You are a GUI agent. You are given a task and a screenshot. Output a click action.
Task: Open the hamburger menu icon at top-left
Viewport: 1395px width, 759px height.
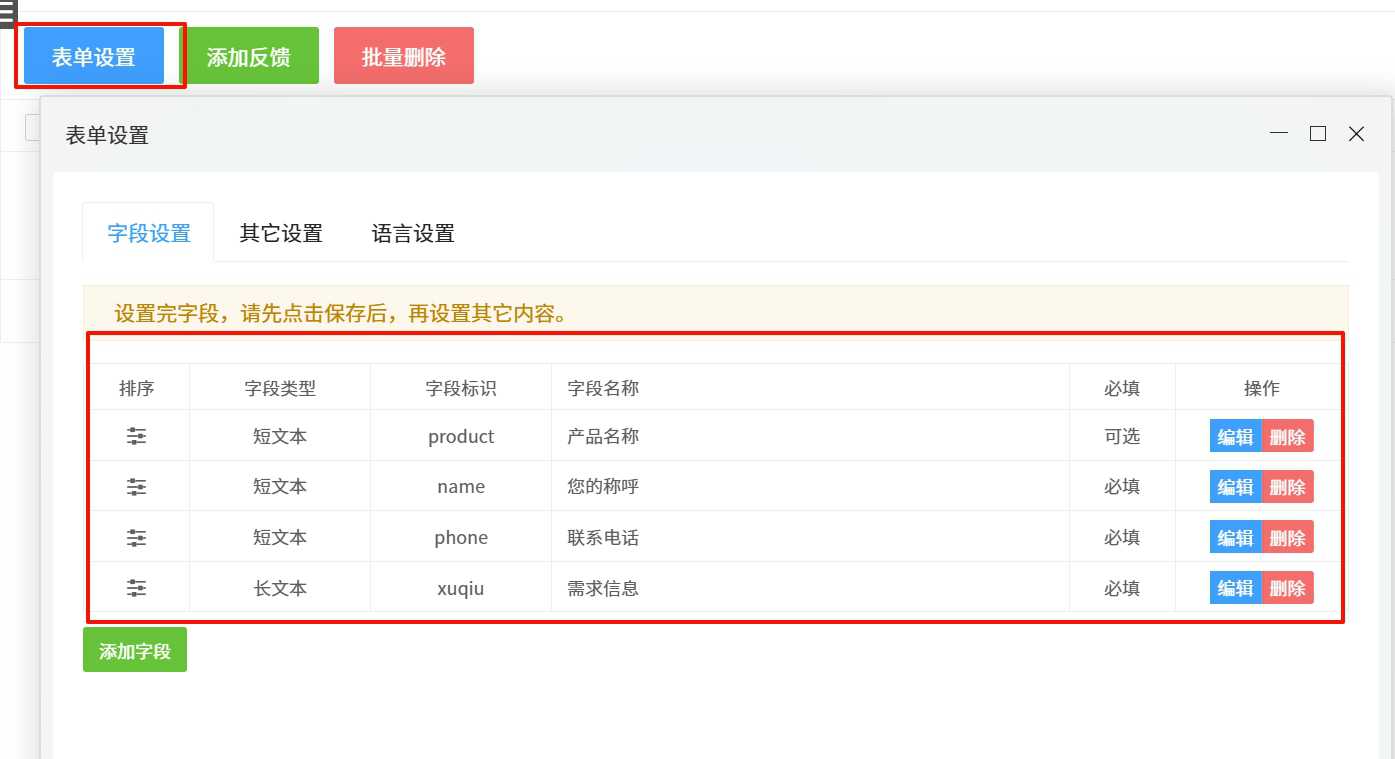pyautogui.click(x=8, y=13)
